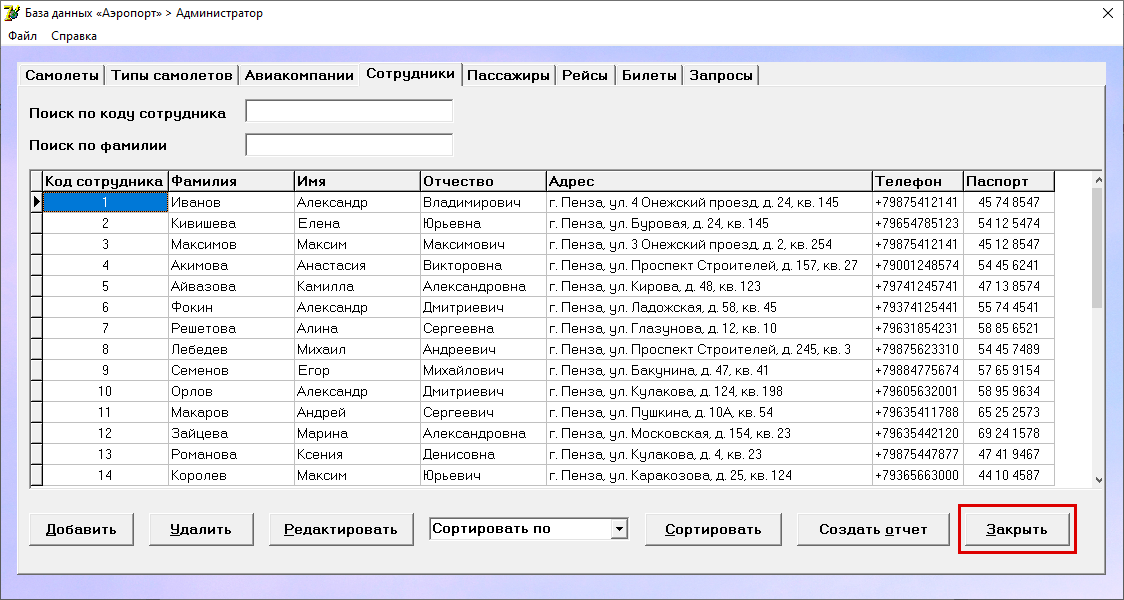
Task: Switch to the Пассажиры tab
Action: tap(508, 75)
